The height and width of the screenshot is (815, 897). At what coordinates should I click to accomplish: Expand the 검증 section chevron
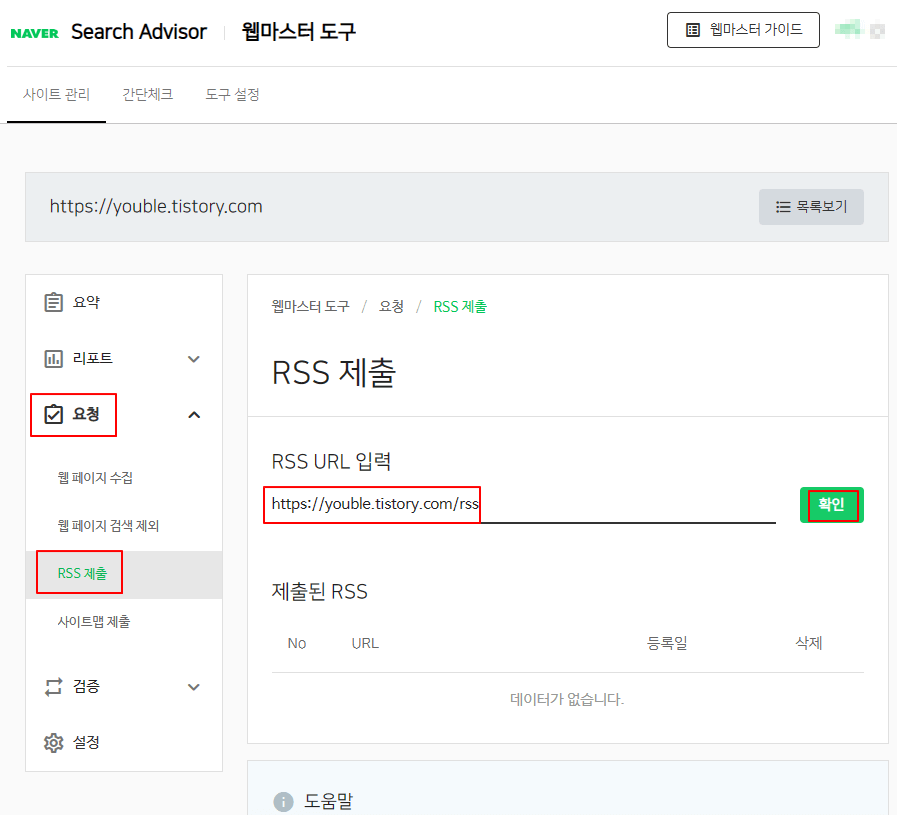point(193,686)
